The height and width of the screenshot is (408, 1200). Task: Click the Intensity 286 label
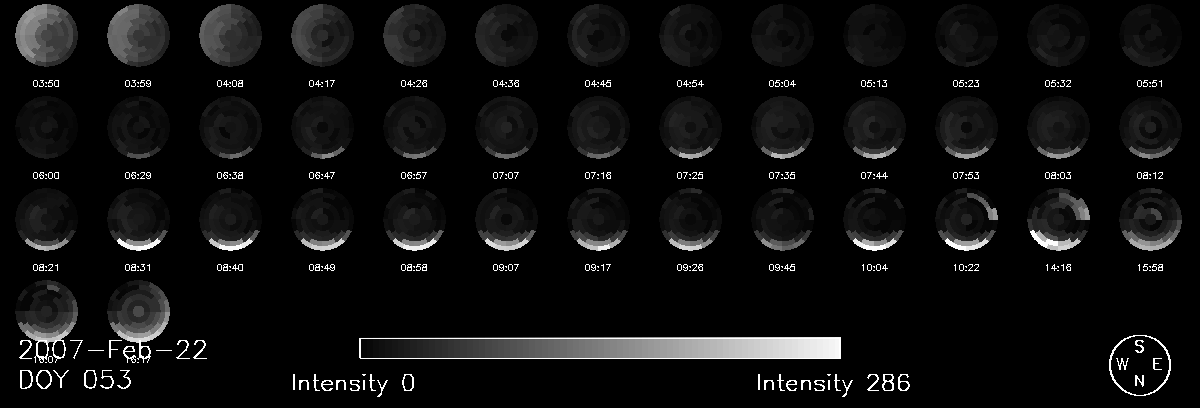pos(832,383)
